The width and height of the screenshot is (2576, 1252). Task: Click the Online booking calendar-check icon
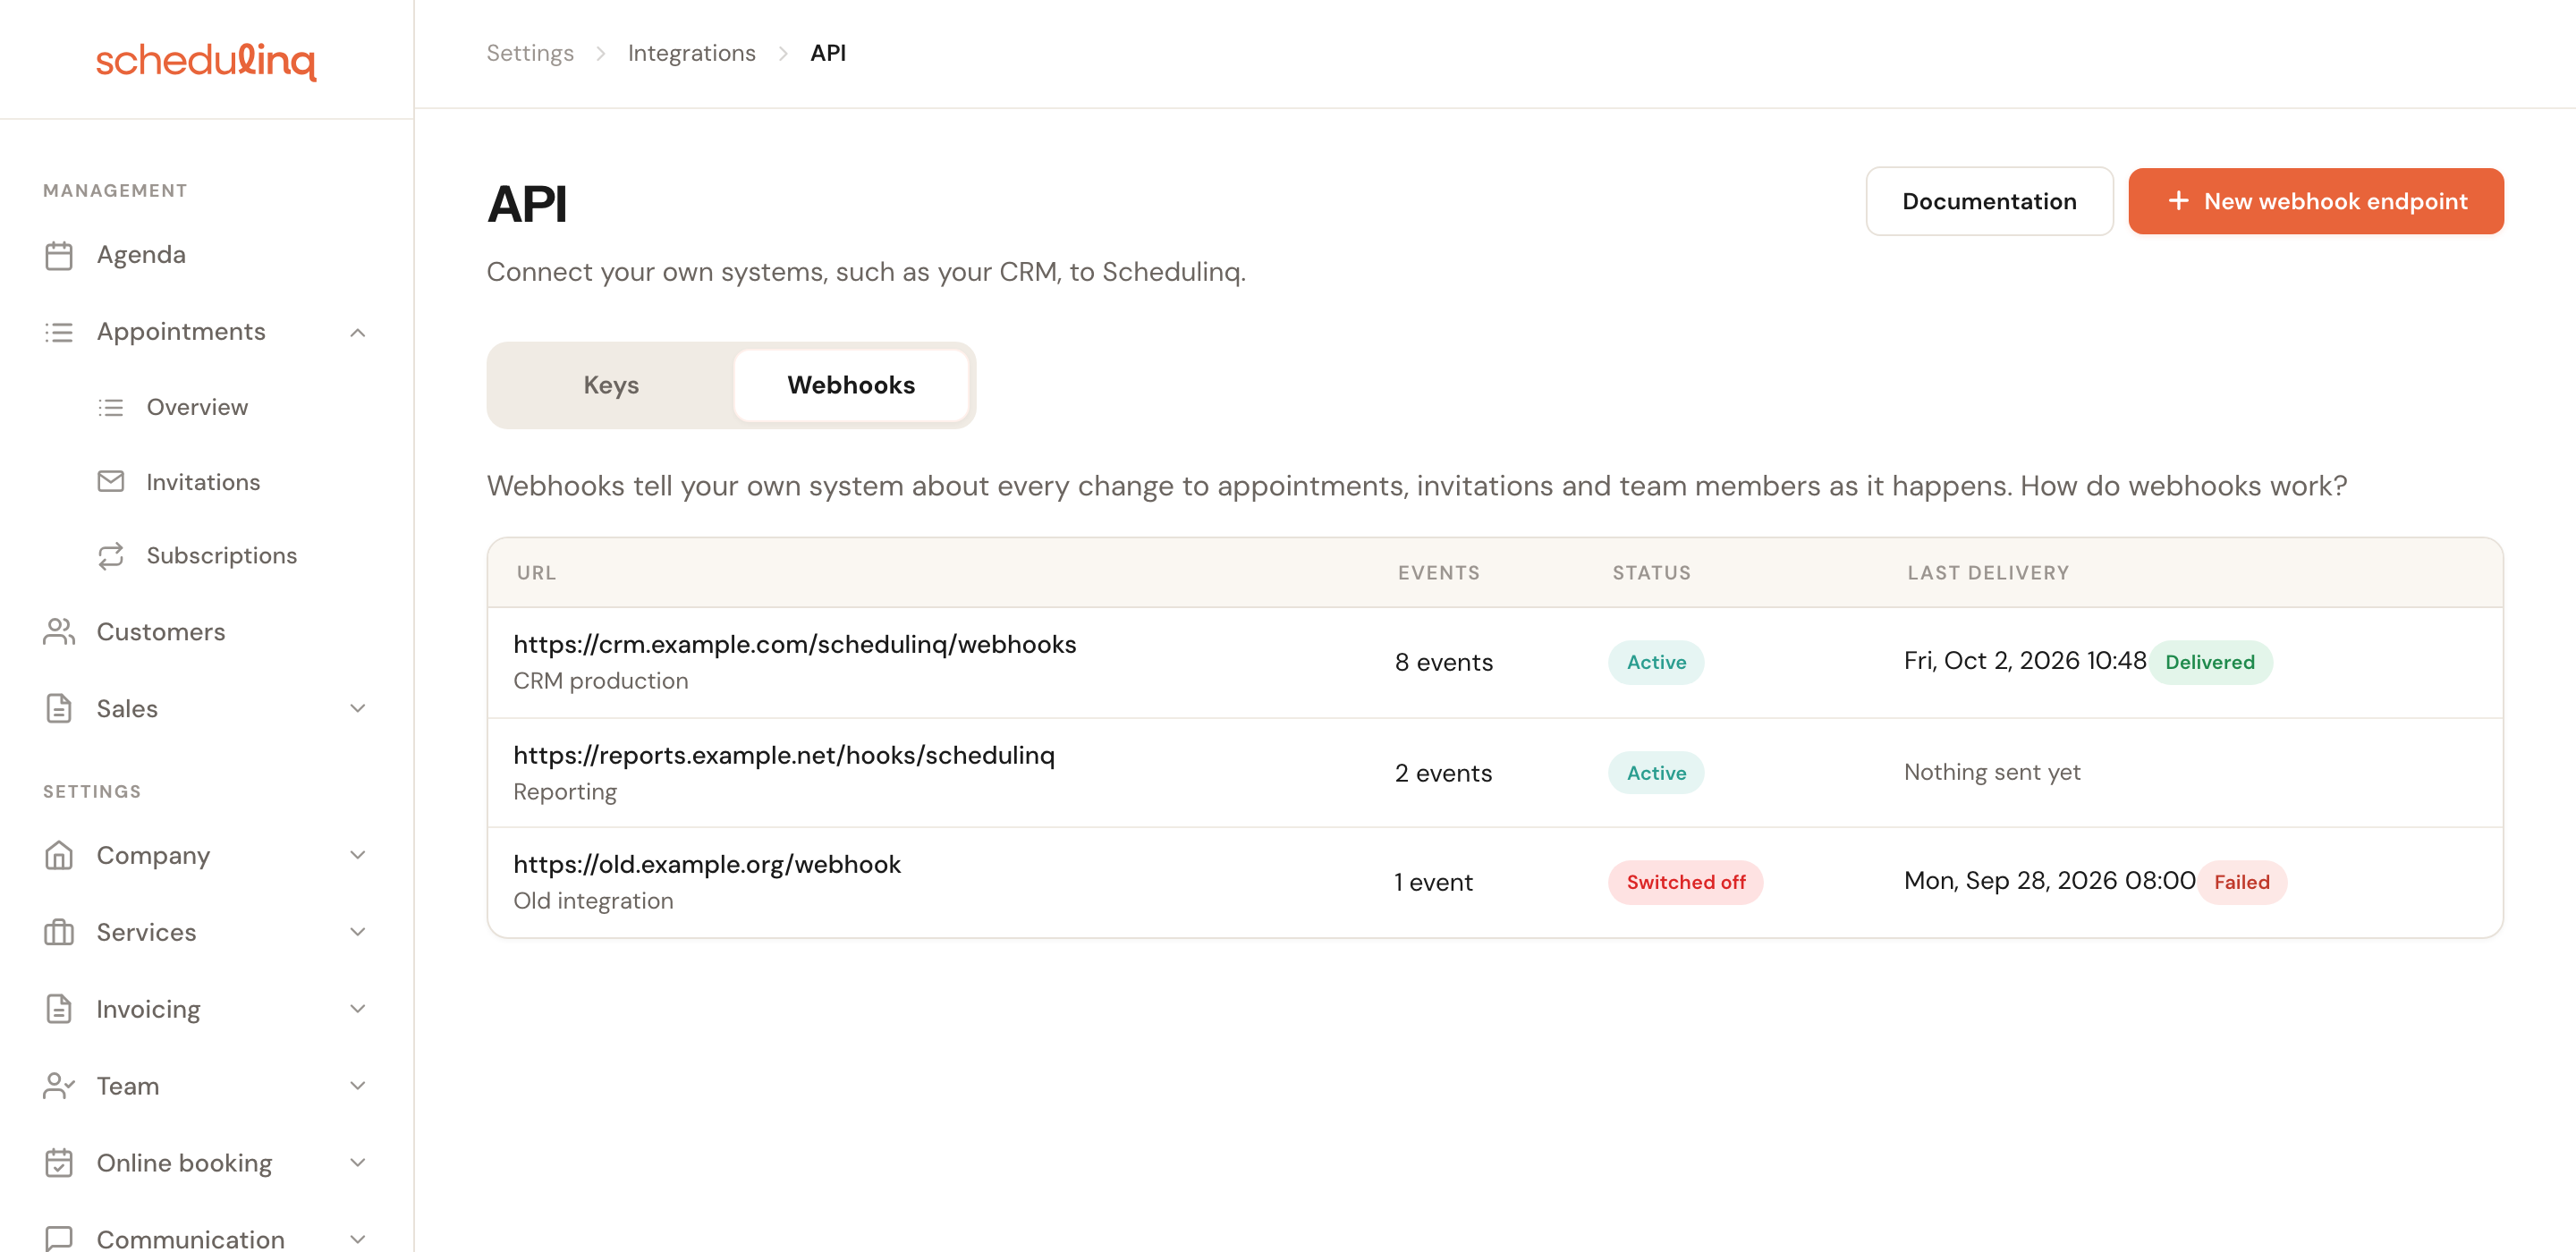click(59, 1163)
